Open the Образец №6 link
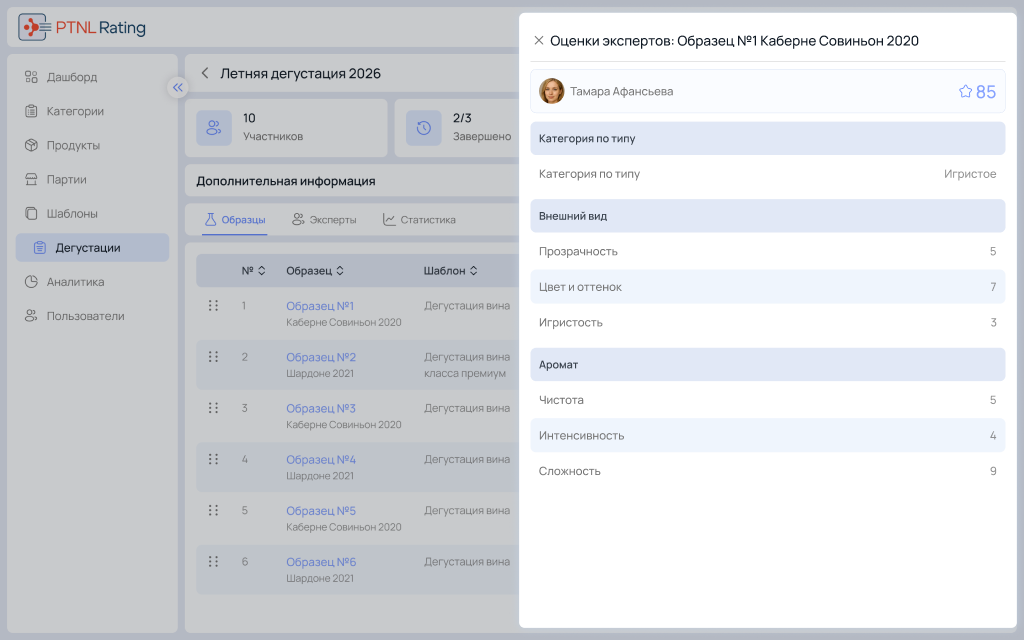 pos(321,562)
